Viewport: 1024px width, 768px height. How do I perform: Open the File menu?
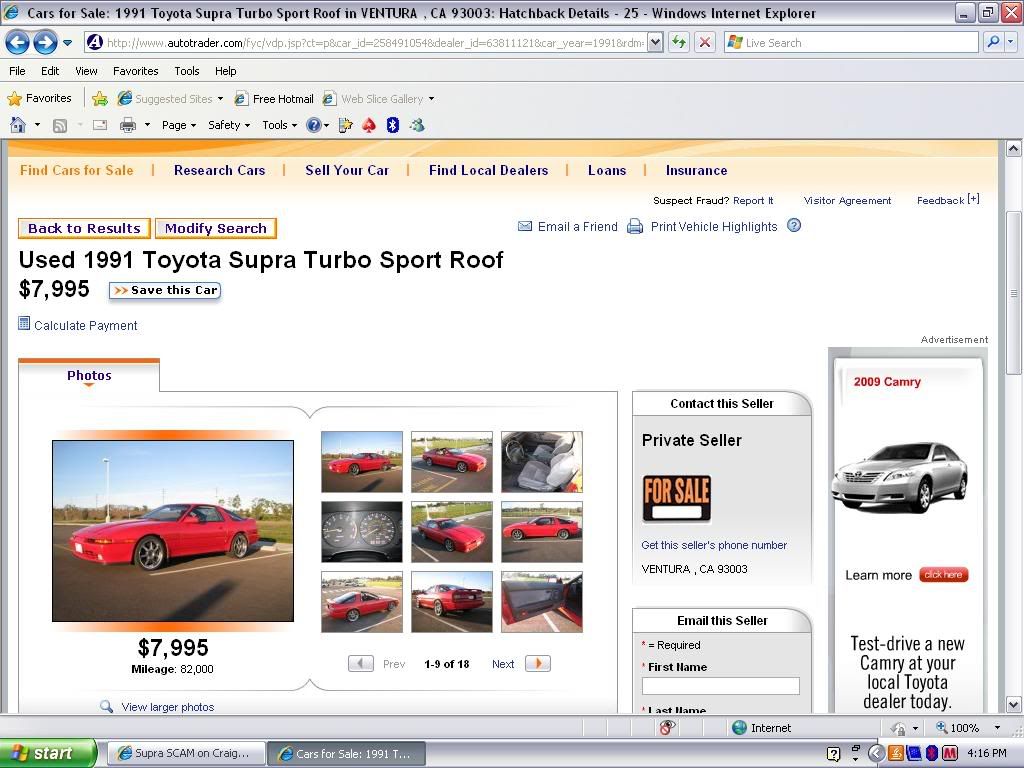click(x=18, y=71)
